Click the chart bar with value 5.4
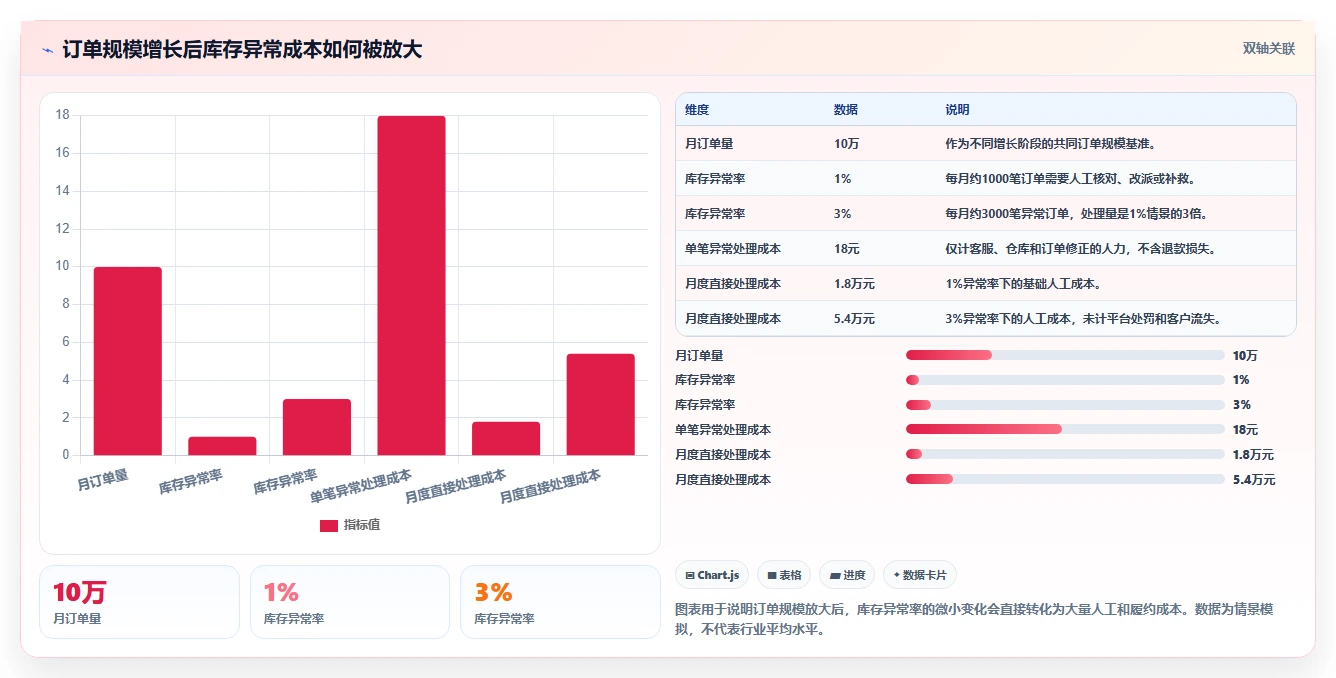This screenshot has width=1336, height=678. coord(600,404)
